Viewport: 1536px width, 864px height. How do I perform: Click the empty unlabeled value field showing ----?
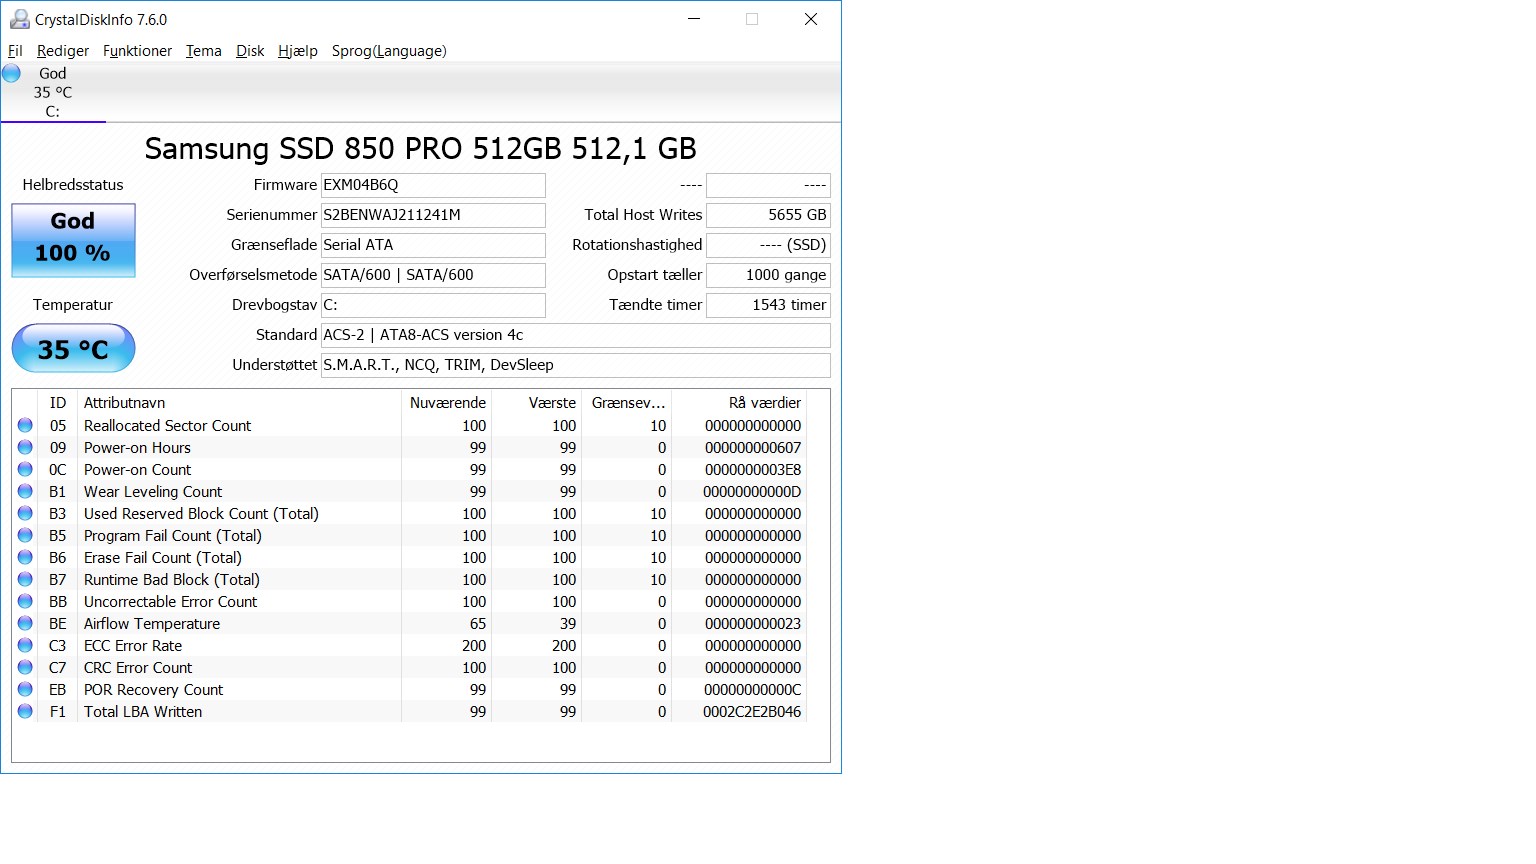768,185
